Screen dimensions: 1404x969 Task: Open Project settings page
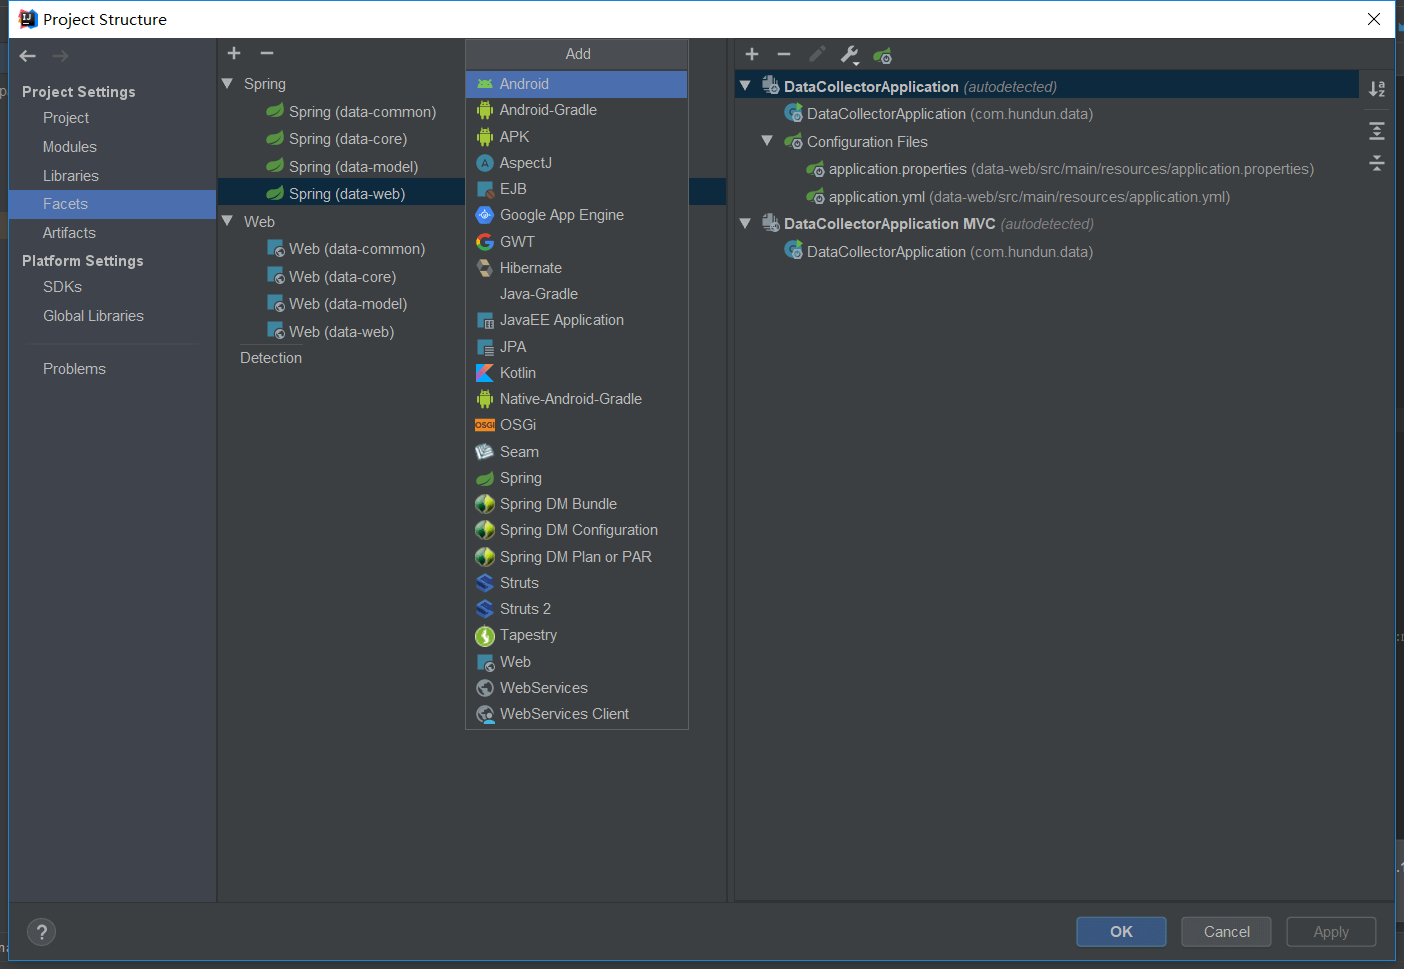click(x=66, y=118)
